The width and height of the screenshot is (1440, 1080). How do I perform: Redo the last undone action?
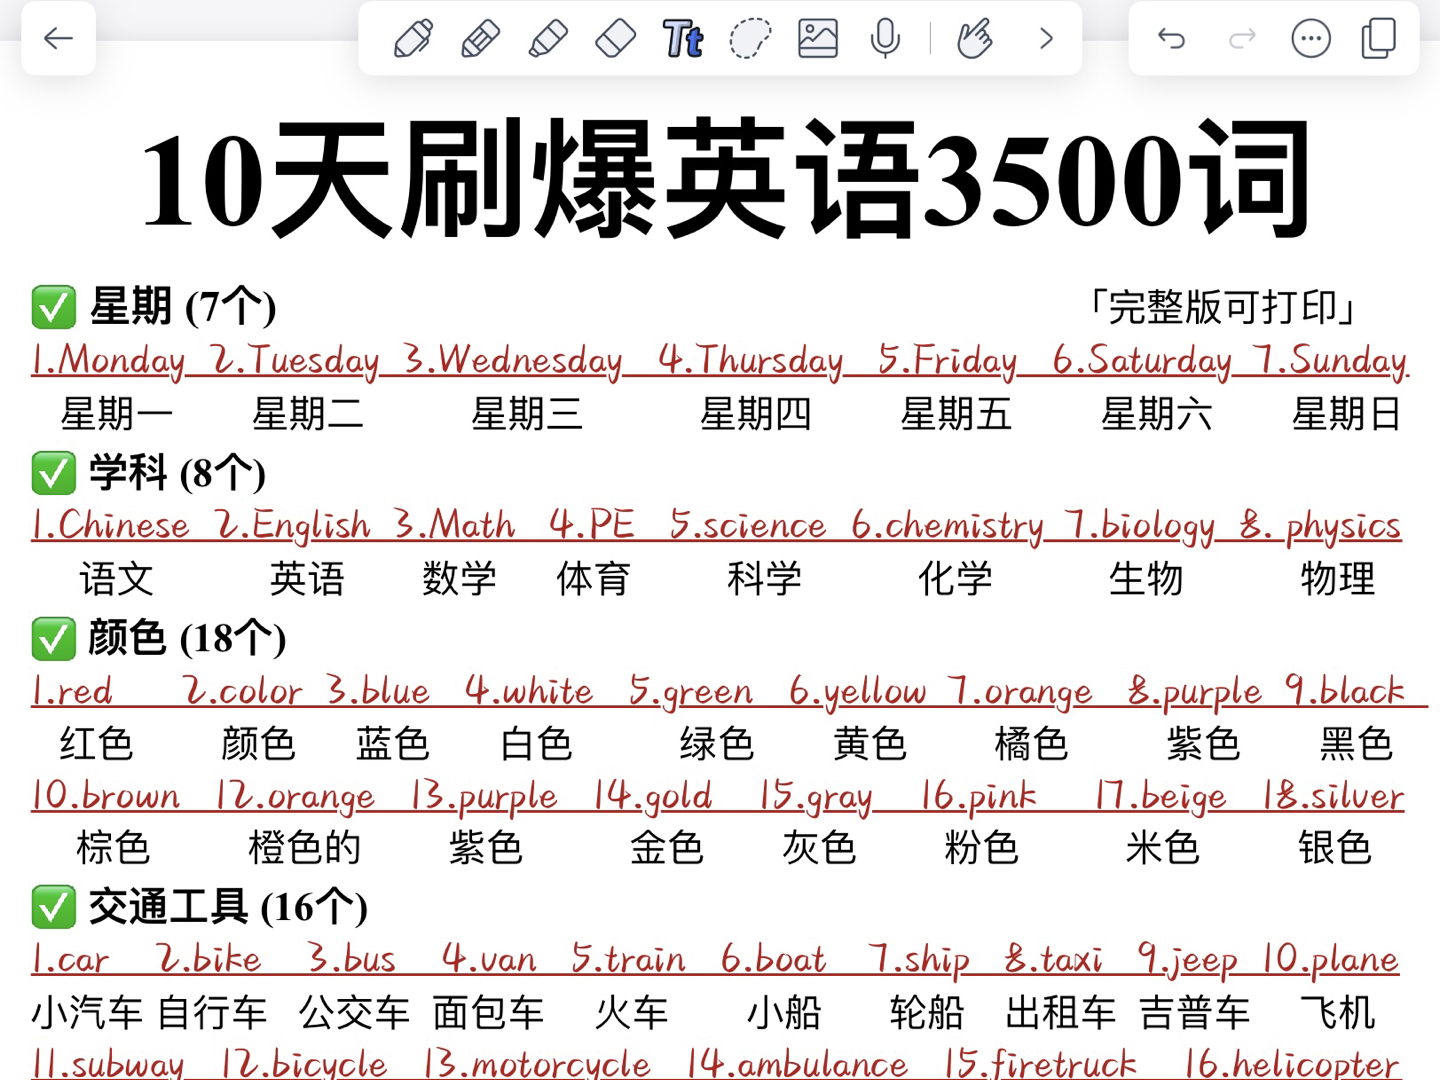1242,39
